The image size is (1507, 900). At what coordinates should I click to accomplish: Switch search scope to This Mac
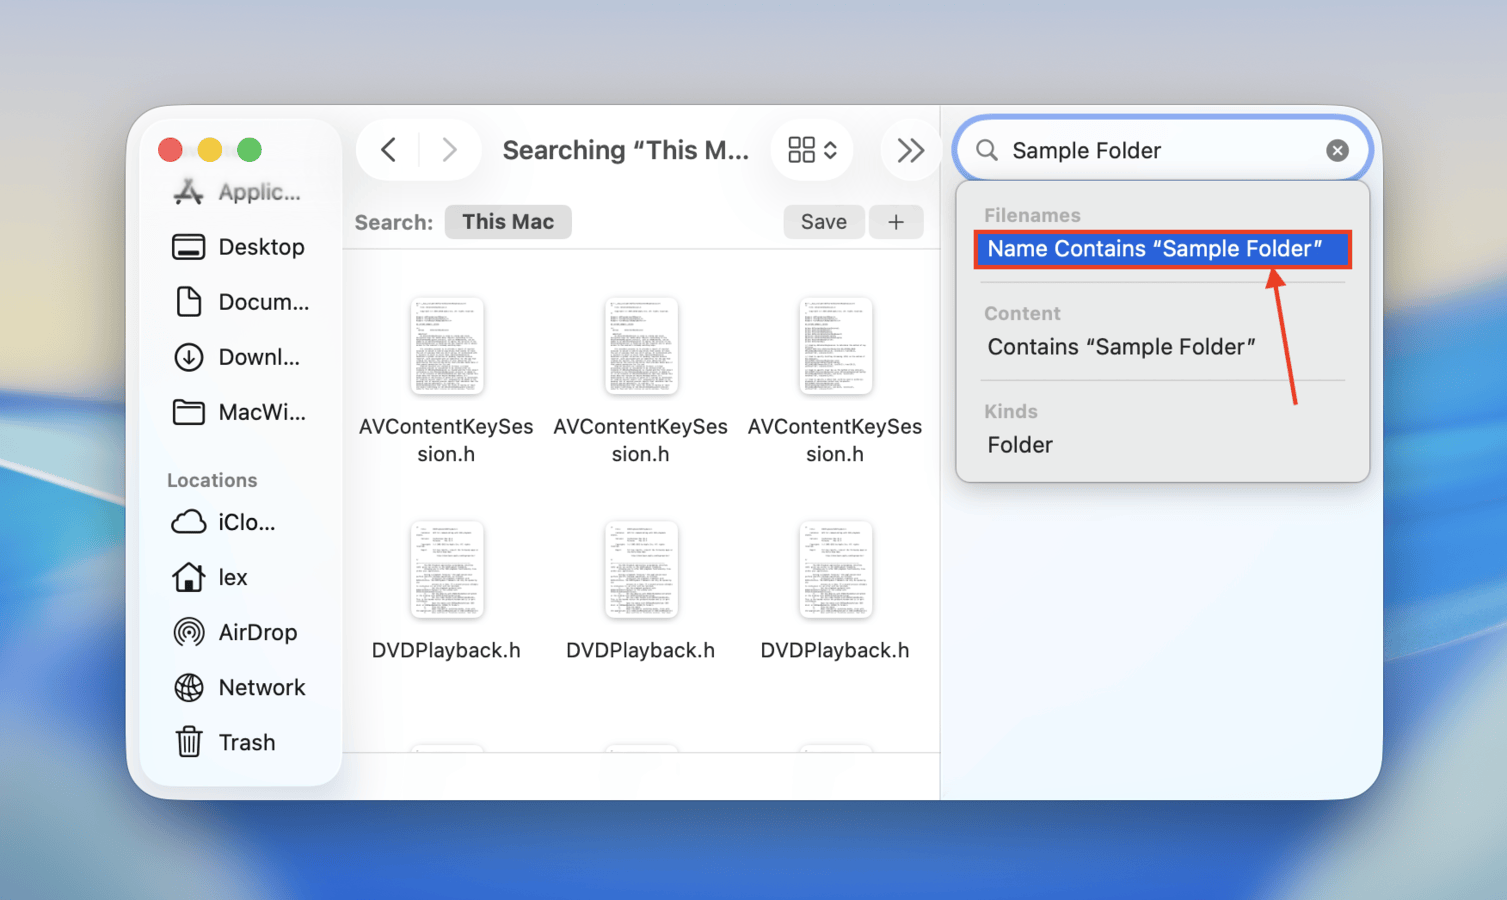point(508,221)
